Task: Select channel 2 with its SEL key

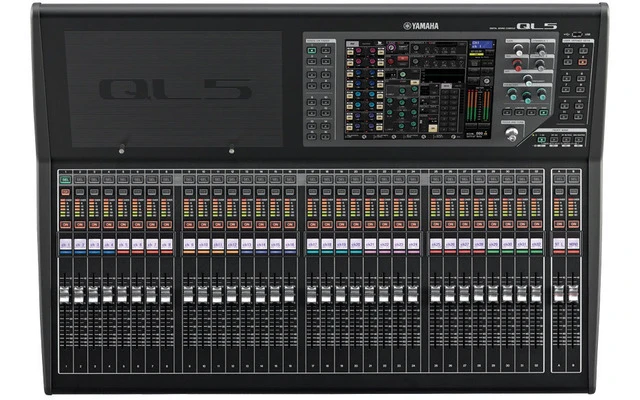Action: coord(80,180)
